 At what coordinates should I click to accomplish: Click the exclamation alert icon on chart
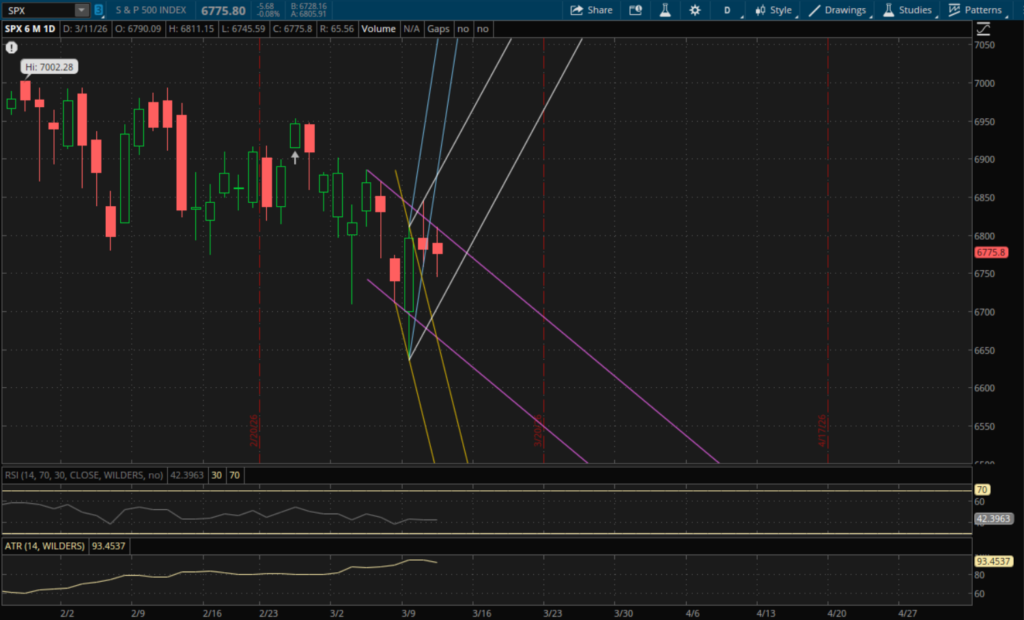(x=11, y=47)
